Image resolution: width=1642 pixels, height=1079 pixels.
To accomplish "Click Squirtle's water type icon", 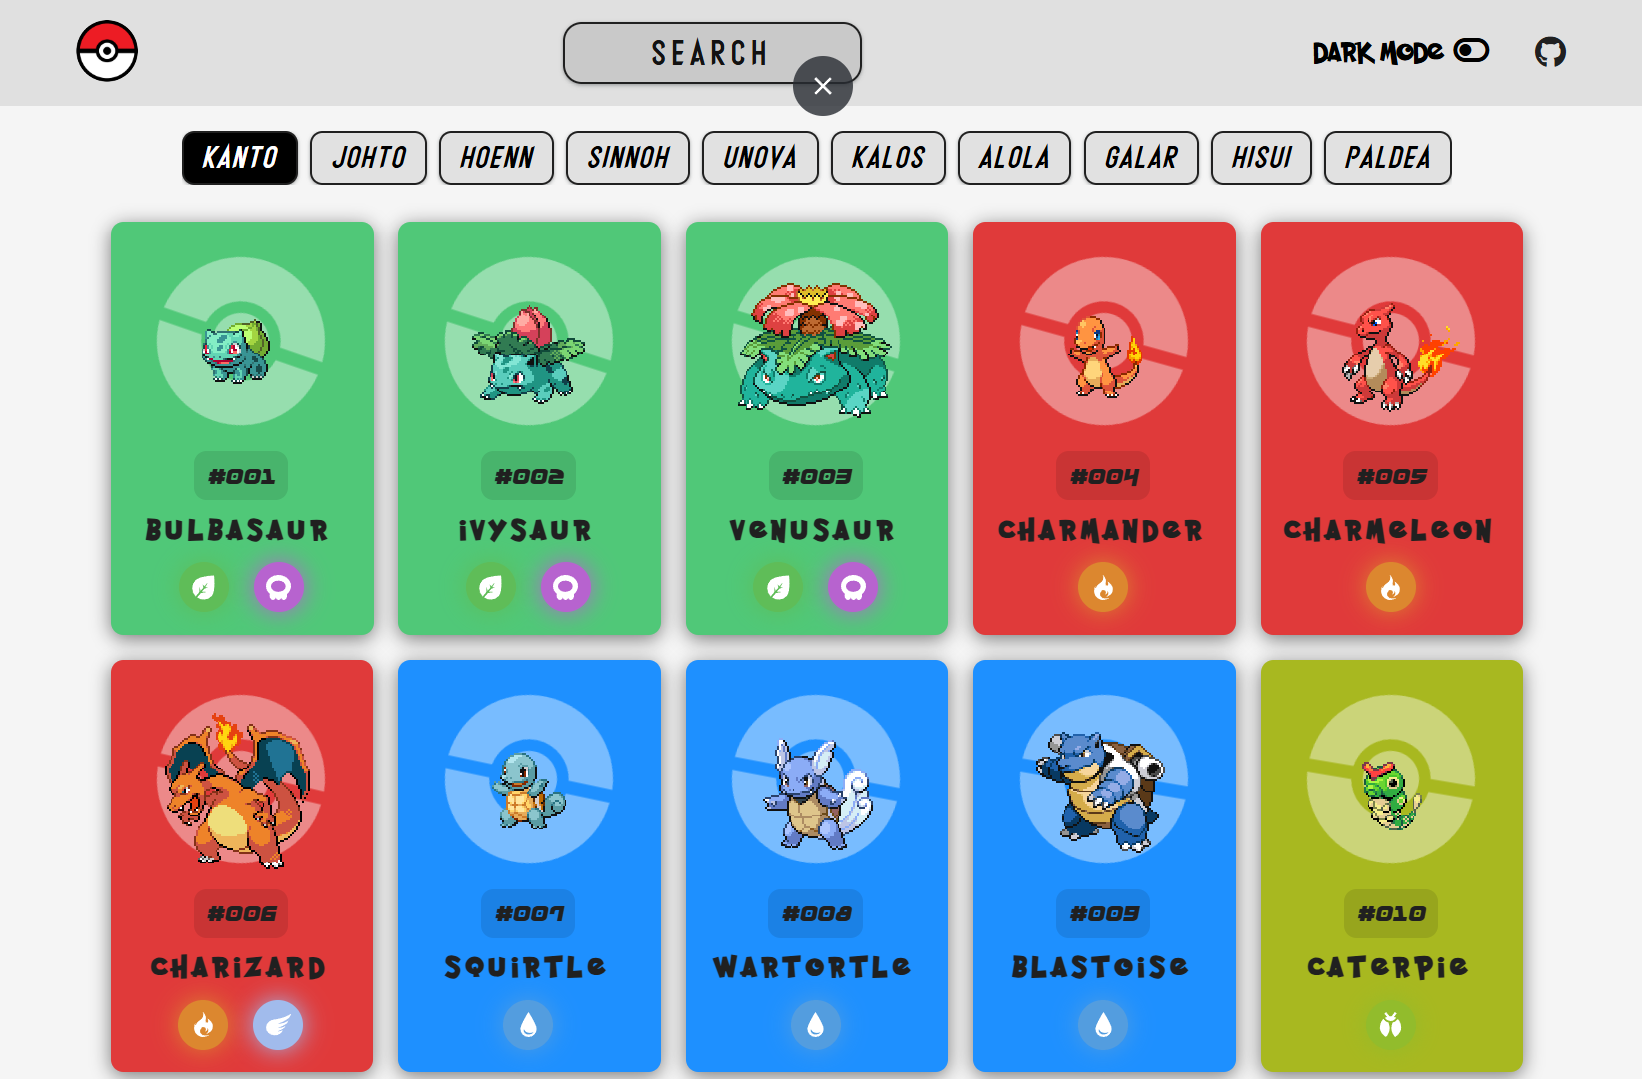I will point(528,1025).
